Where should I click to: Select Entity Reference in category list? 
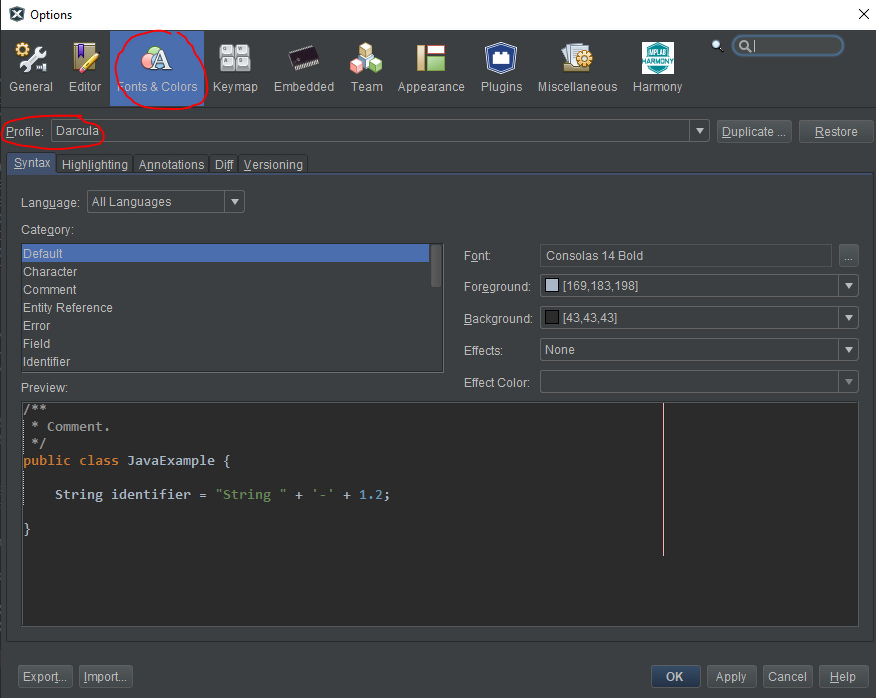225,307
